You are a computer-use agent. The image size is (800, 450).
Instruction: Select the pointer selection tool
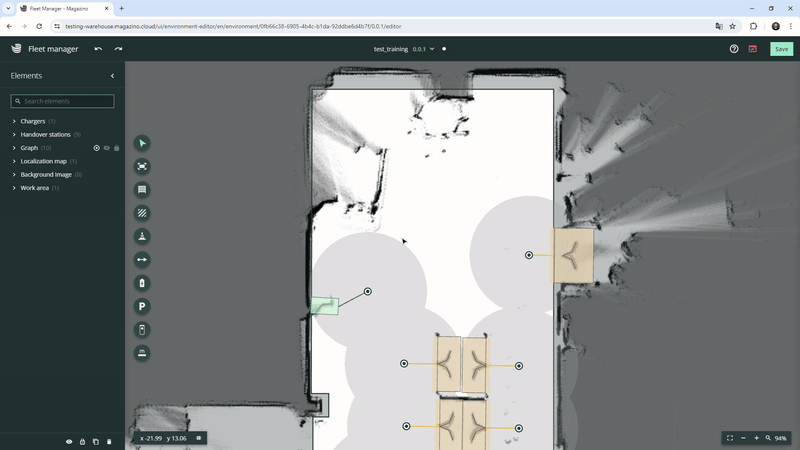coord(142,143)
